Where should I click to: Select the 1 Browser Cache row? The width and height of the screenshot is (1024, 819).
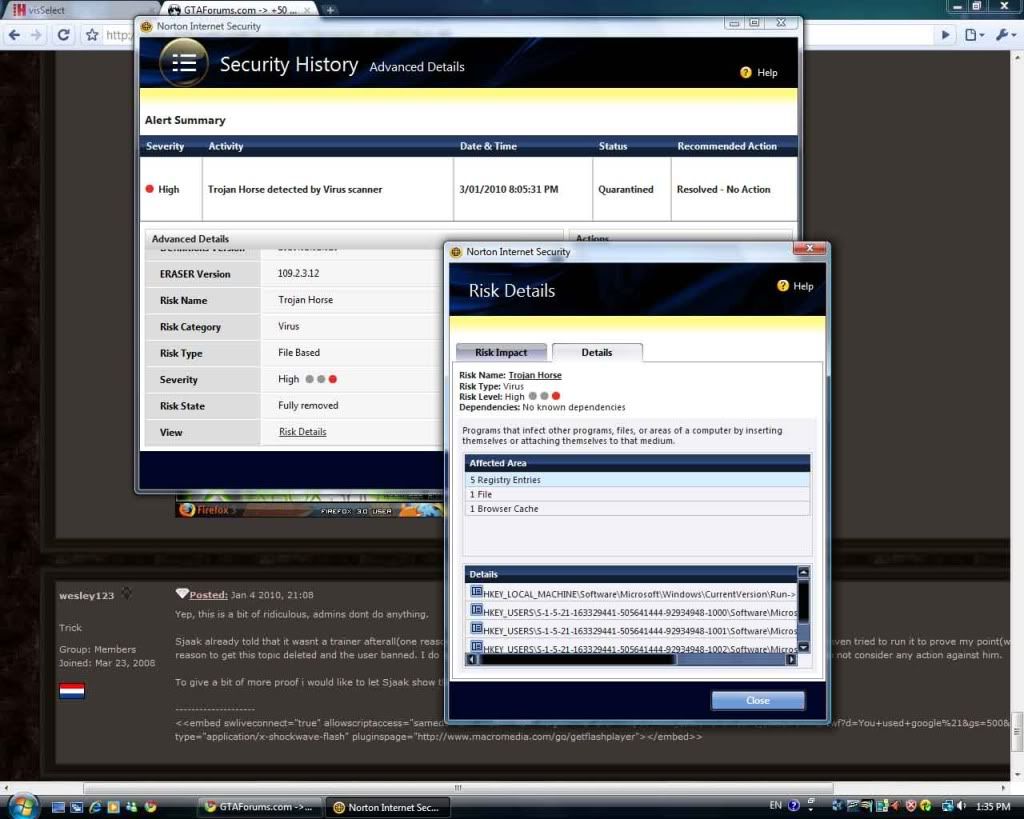click(637, 509)
